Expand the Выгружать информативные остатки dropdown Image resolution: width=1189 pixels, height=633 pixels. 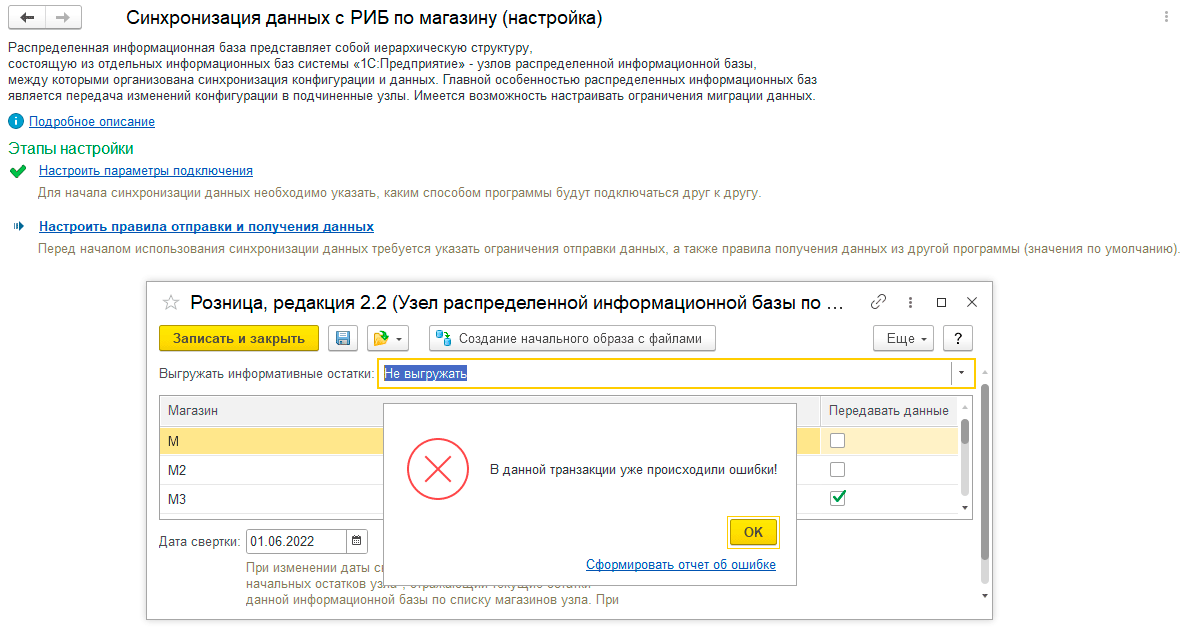pos(961,373)
